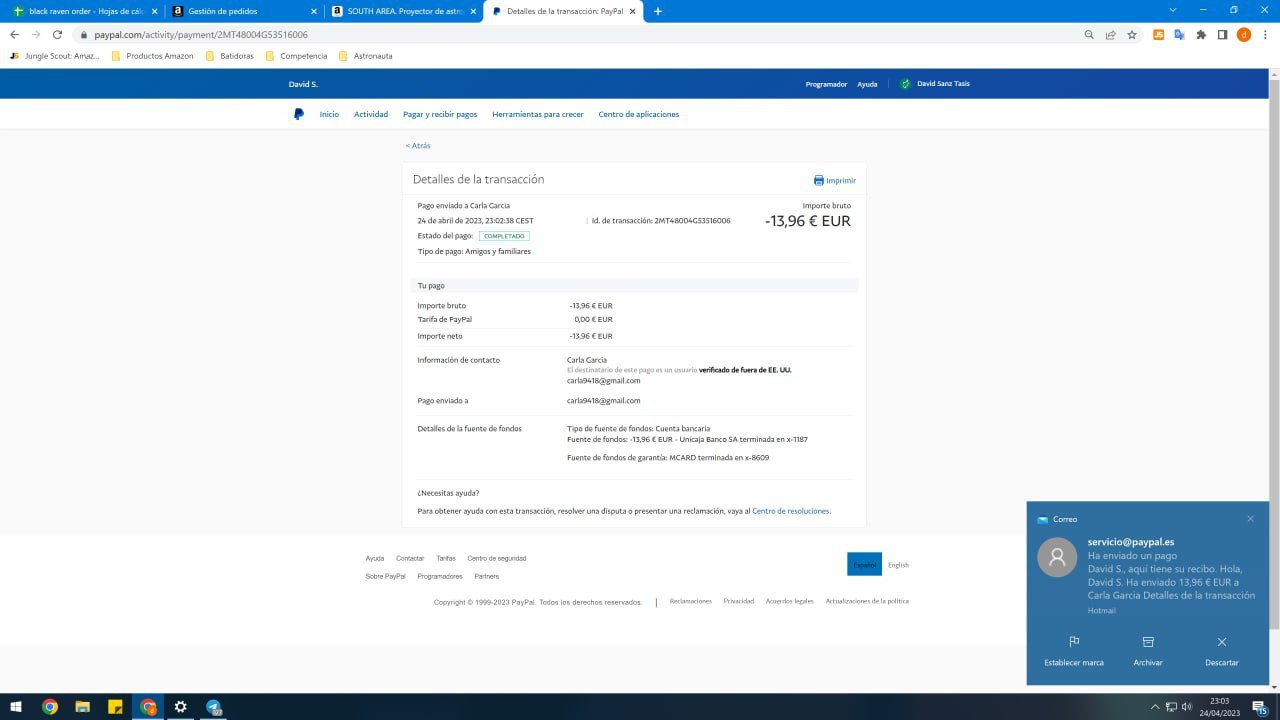Click the flag icon to Establecer marca

coord(1074,642)
